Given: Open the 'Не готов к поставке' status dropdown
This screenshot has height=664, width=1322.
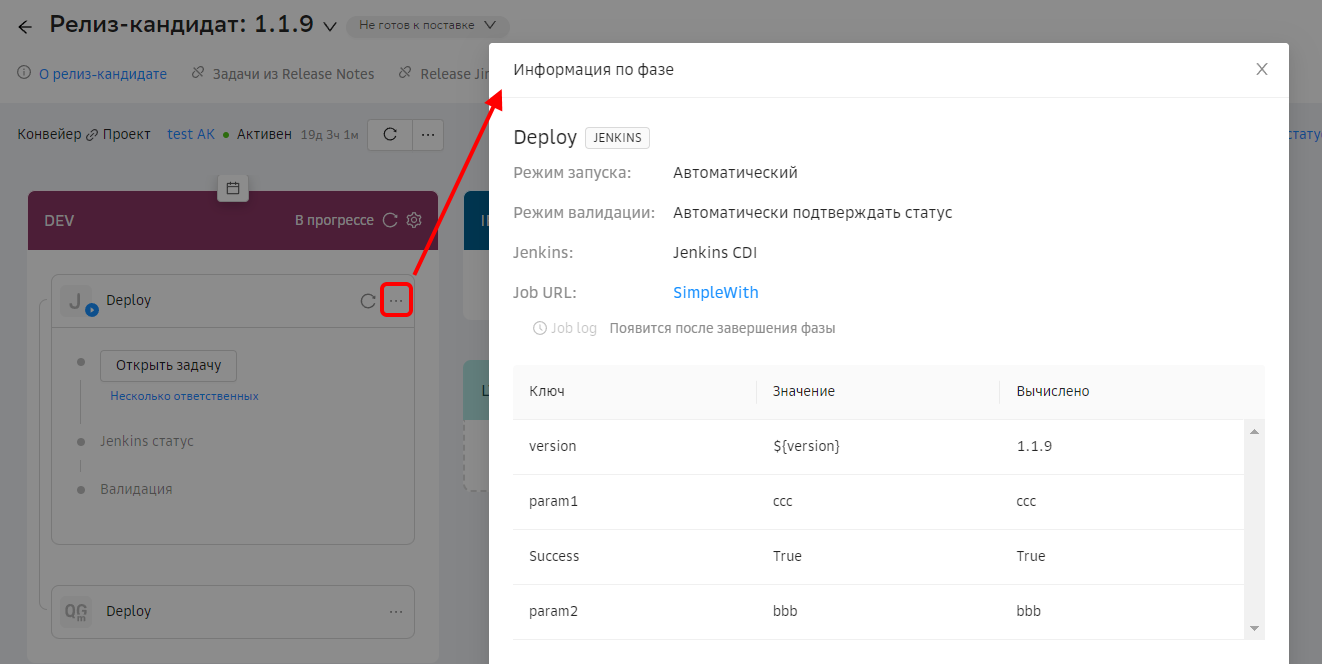Looking at the screenshot, I should click(x=427, y=25).
